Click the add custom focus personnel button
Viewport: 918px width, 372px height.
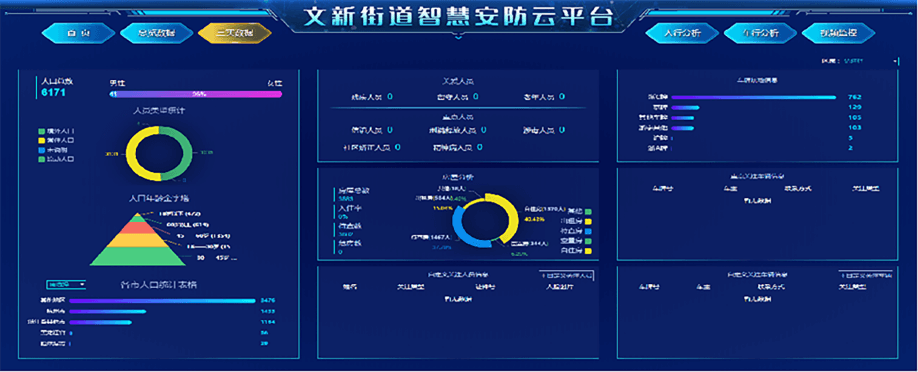pyautogui.click(x=567, y=275)
